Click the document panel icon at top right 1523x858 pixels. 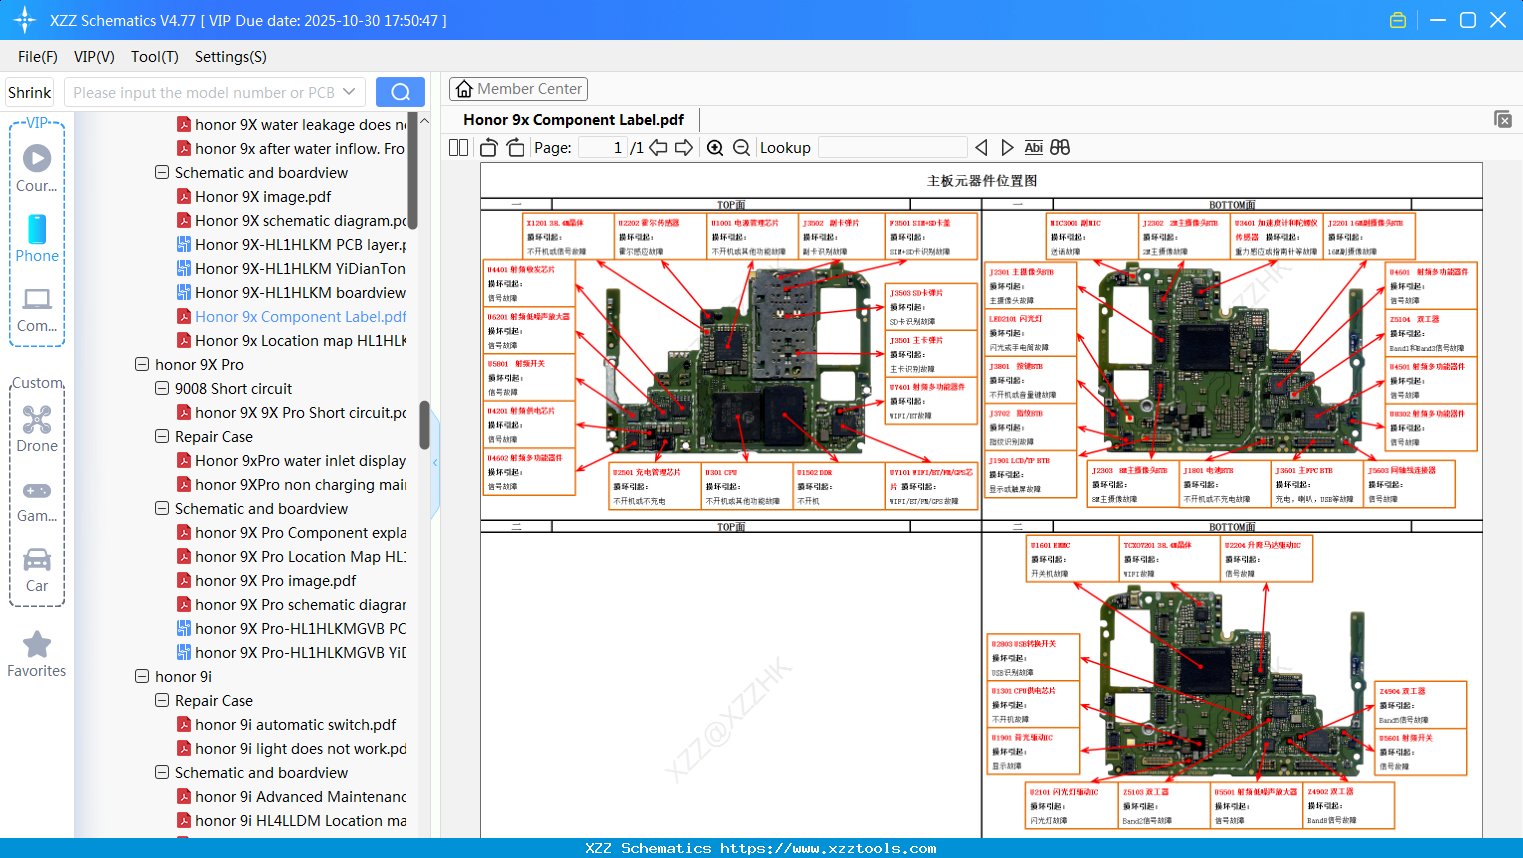[x=1503, y=119]
